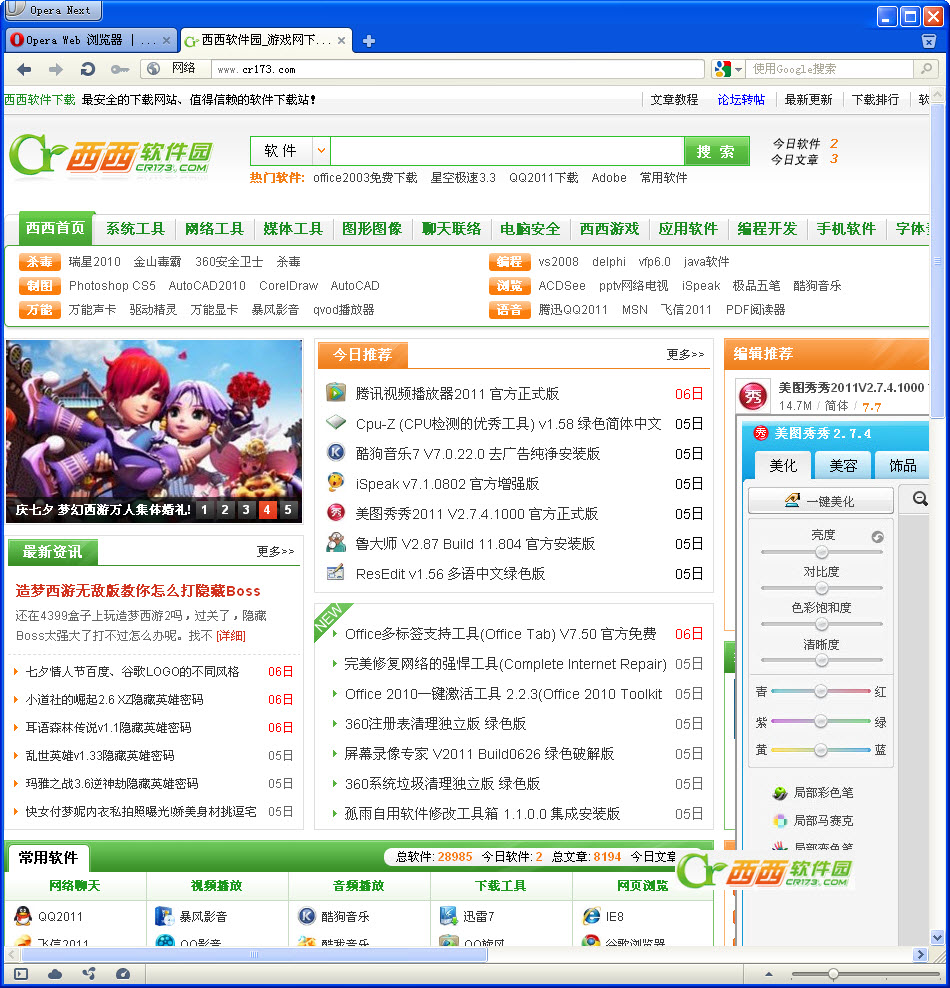Open the 系统工具 navigation tab
Viewport: 950px width, 988px height.
click(x=135, y=228)
